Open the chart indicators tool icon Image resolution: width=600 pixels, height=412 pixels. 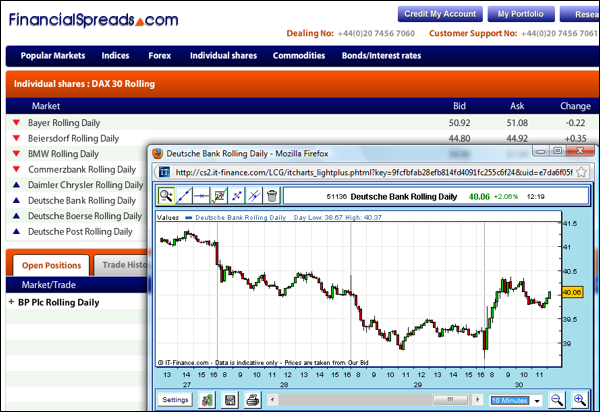[219, 196]
